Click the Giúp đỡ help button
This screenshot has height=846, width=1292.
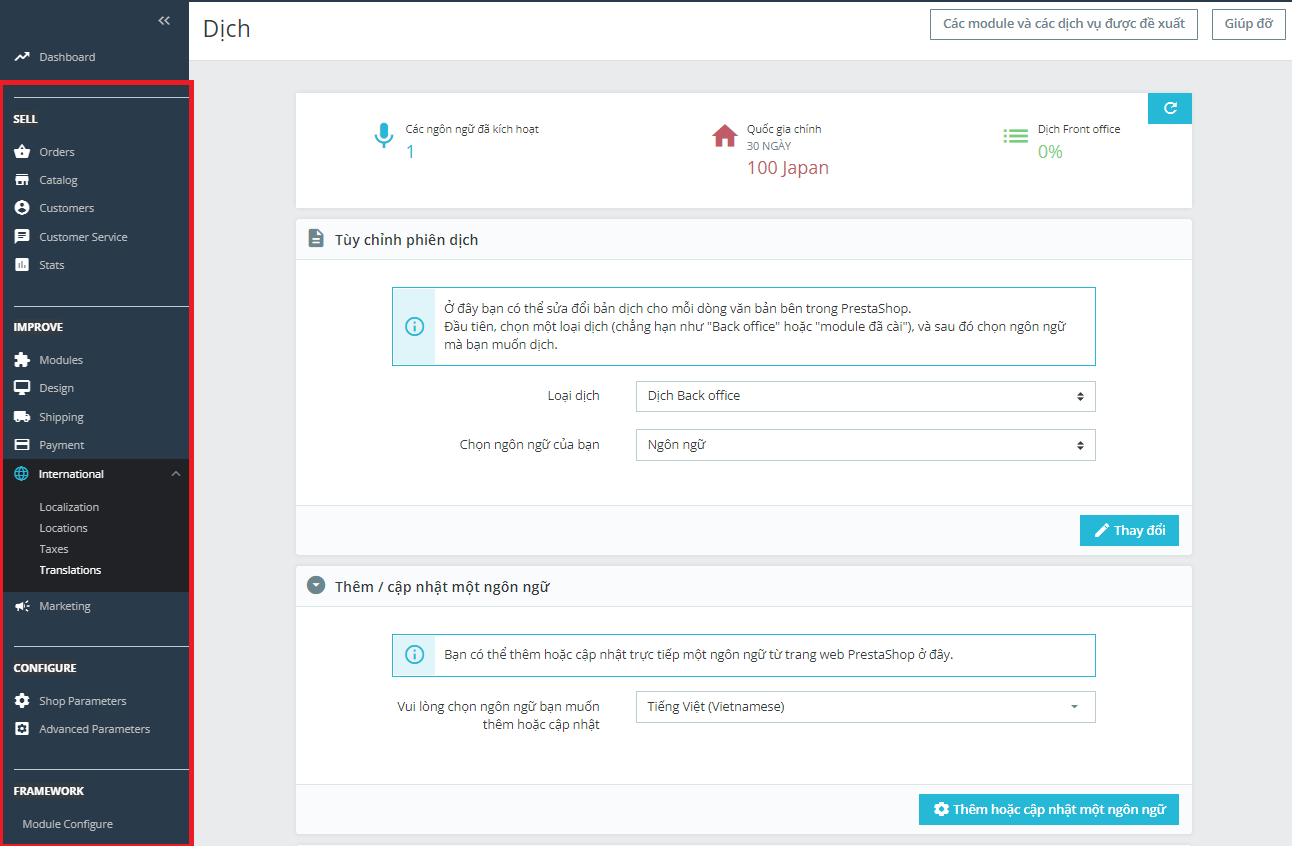click(1249, 24)
